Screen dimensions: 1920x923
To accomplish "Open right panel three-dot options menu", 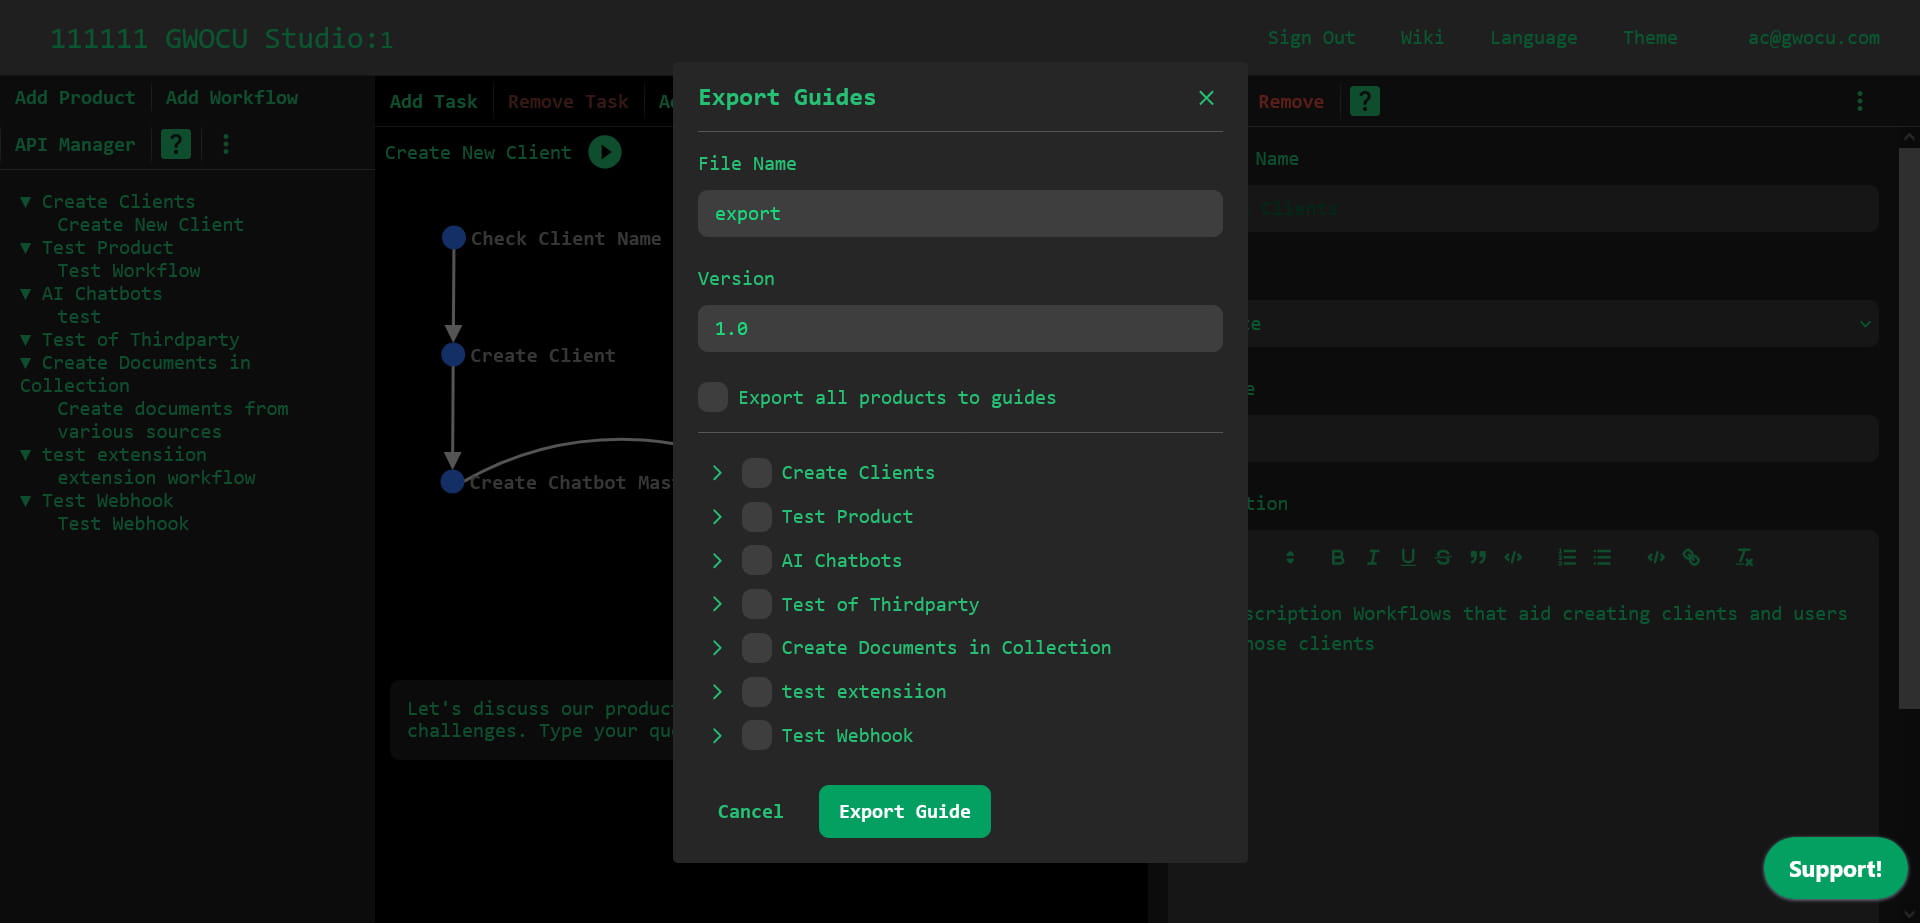I will click(x=1859, y=101).
